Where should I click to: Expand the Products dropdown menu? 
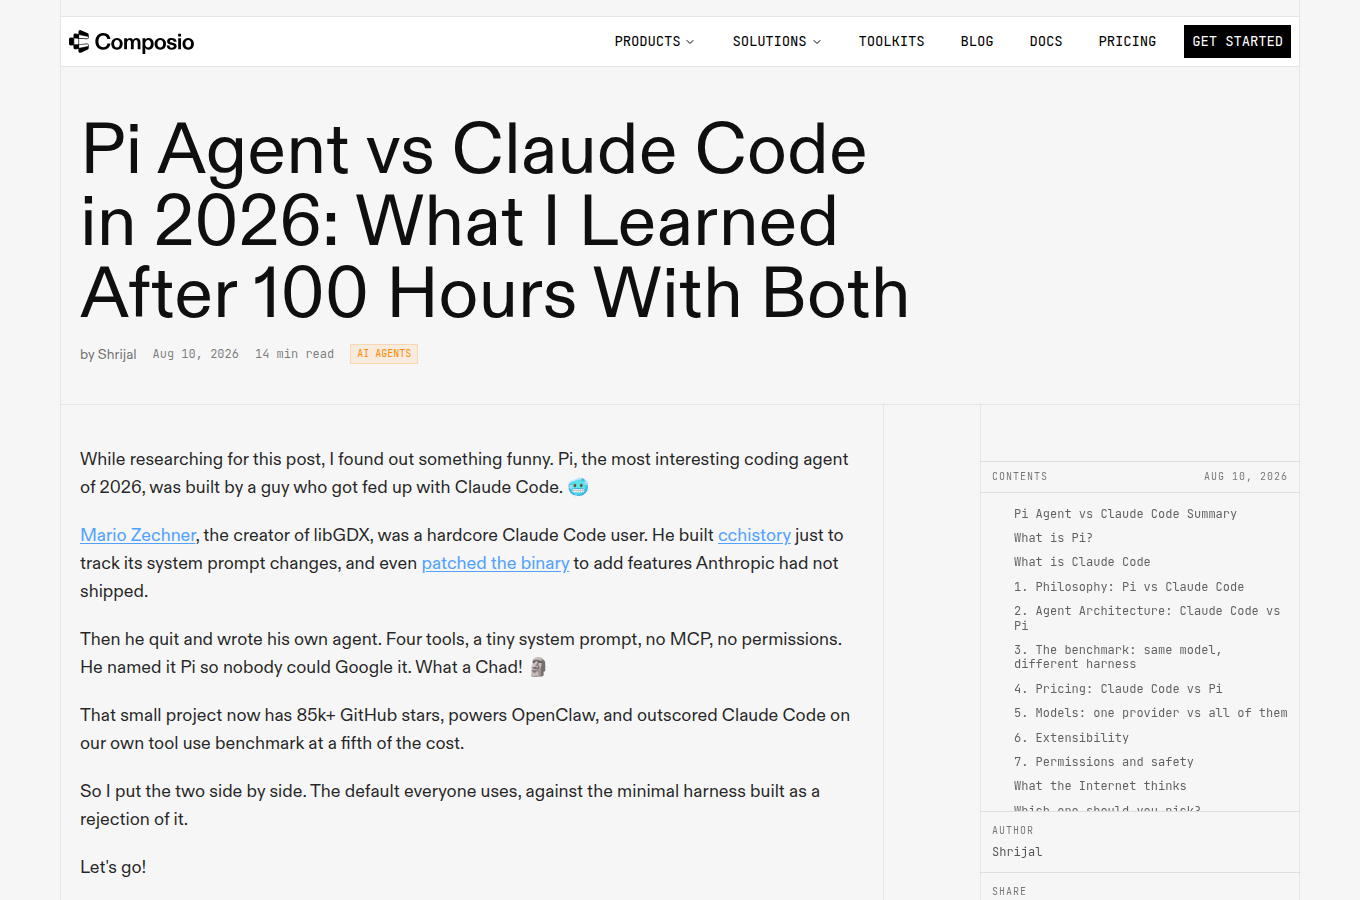click(654, 41)
